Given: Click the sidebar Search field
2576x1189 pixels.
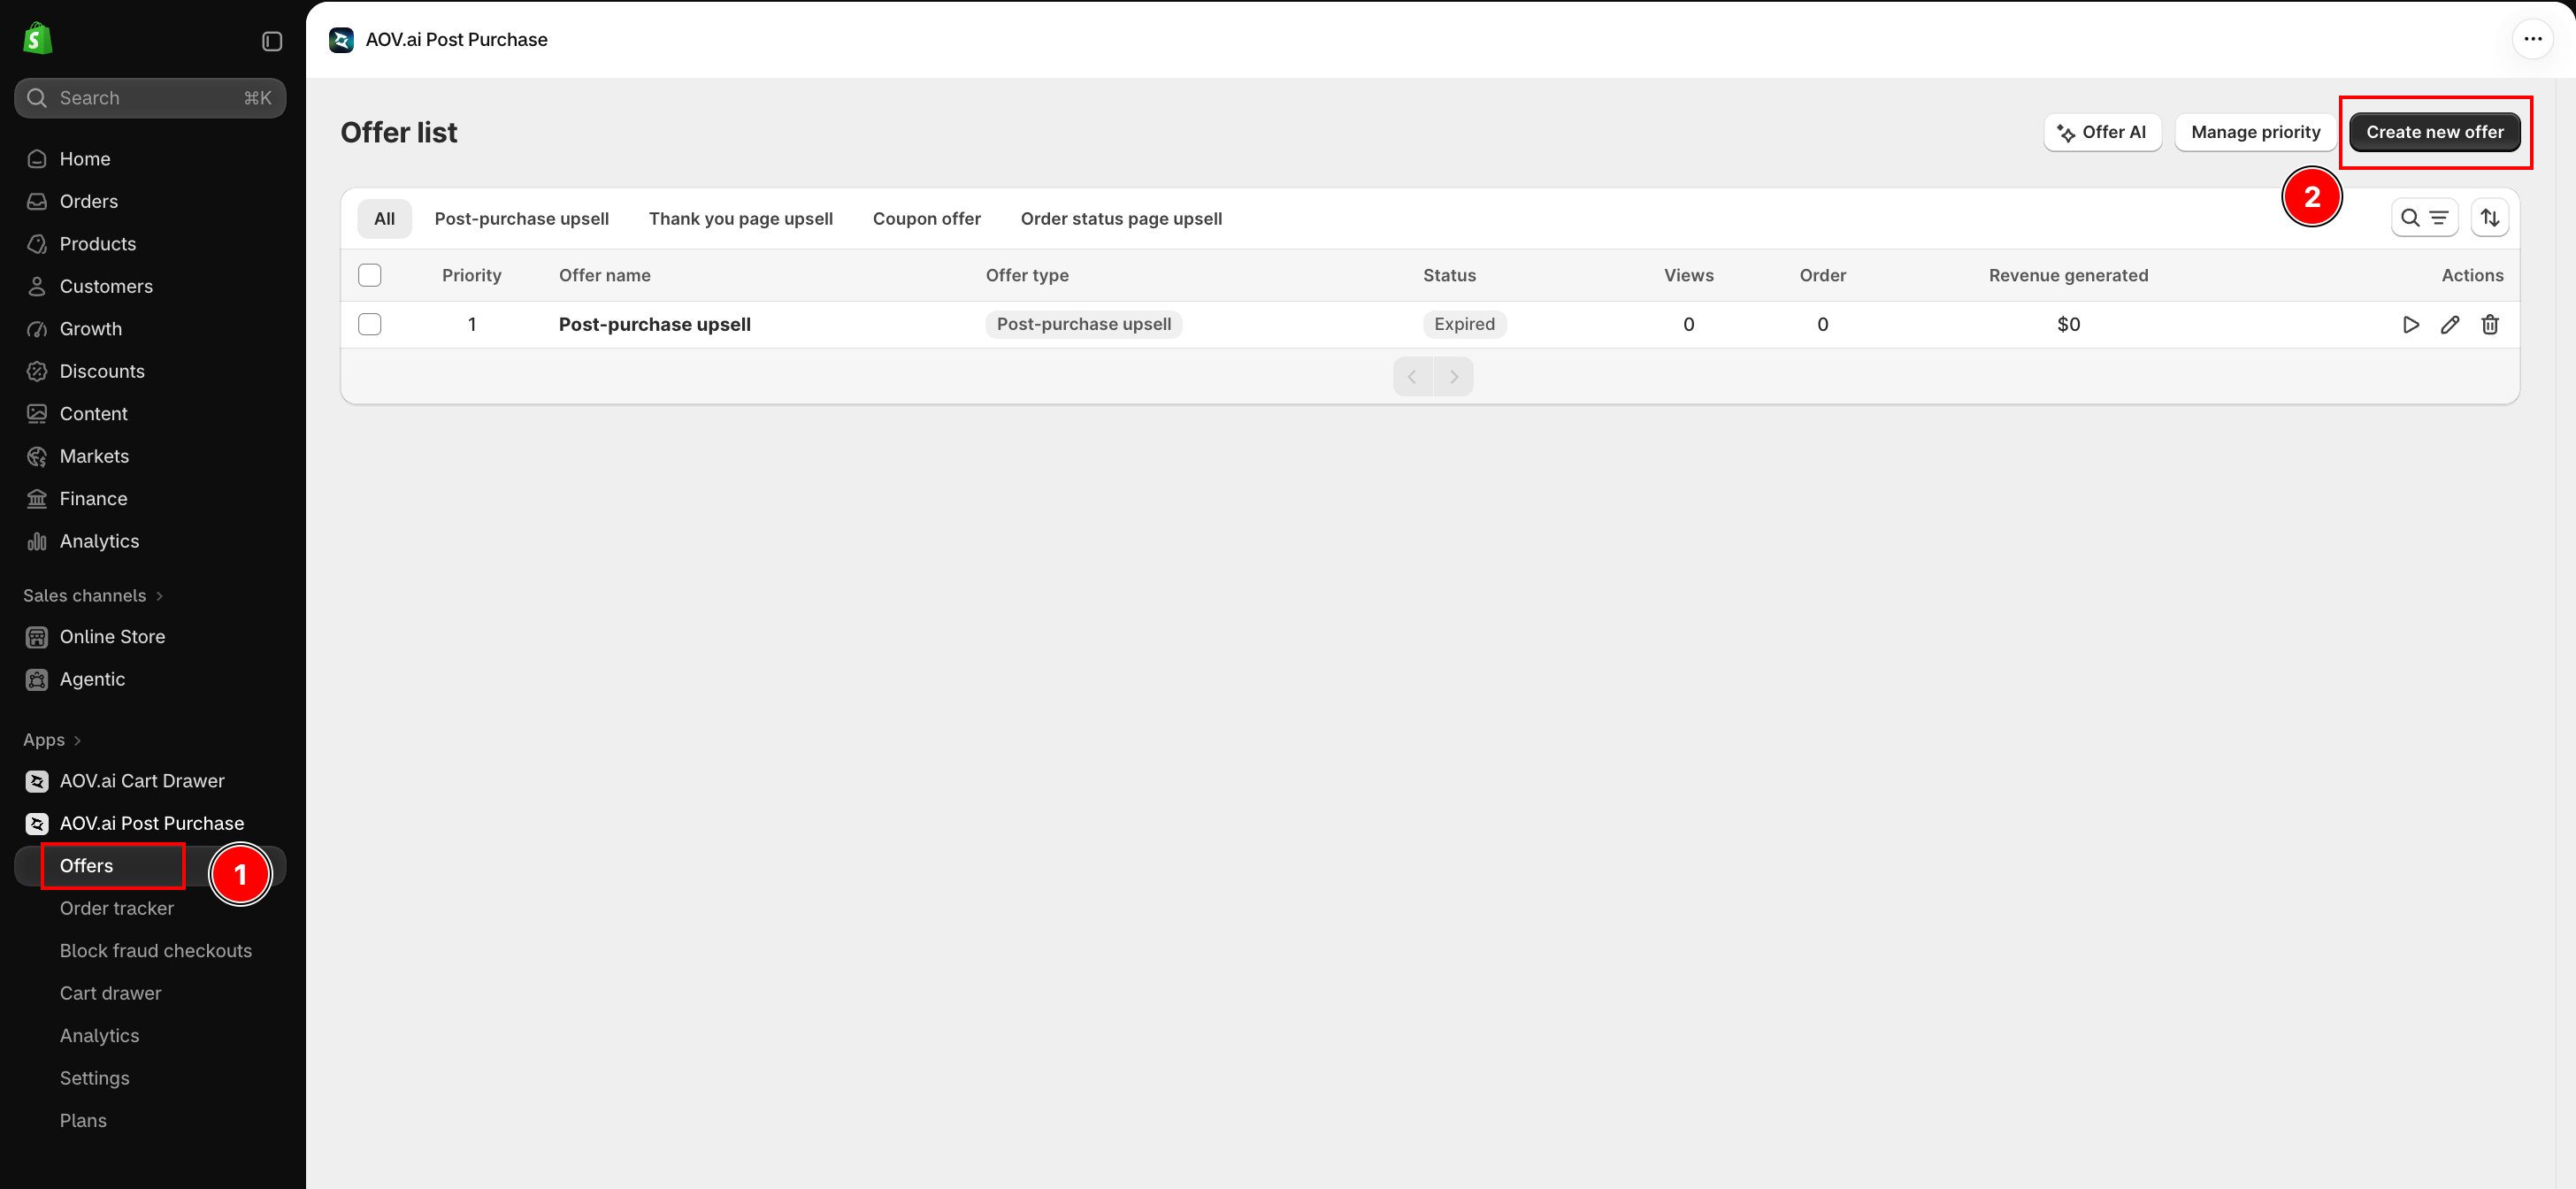Looking at the screenshot, I should [150, 98].
